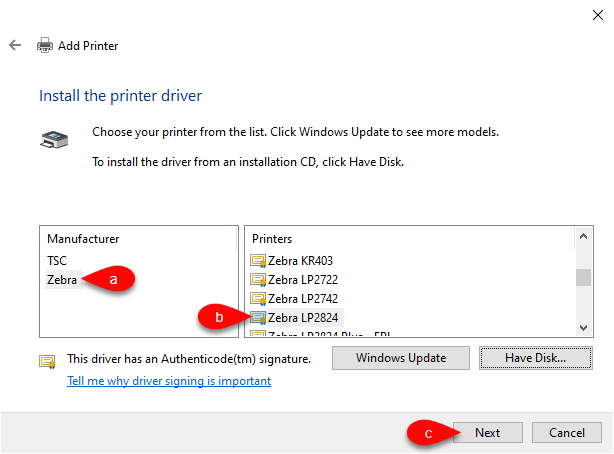Click the printer image beside the instructions
Screen dimensions: 614x454
point(54,139)
